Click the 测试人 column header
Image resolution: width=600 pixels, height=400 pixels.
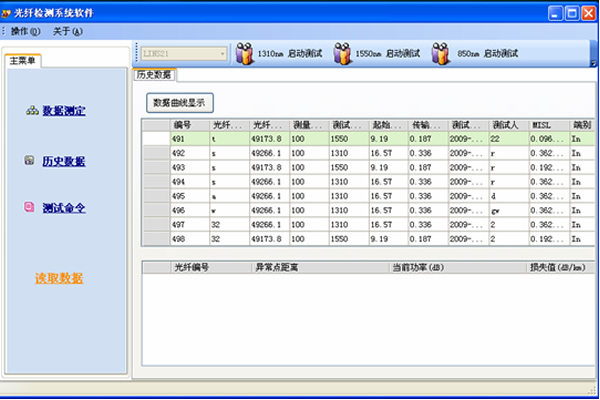tap(508, 125)
